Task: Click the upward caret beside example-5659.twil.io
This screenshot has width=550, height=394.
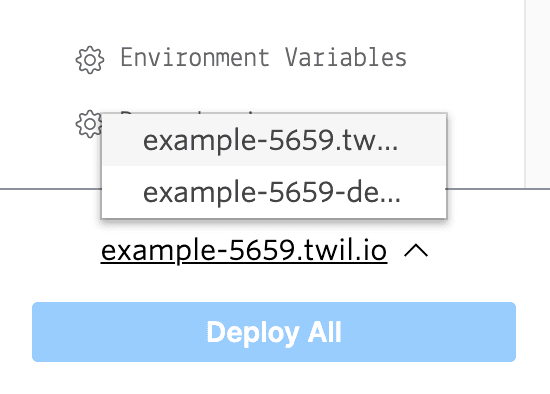Action: [x=416, y=251]
